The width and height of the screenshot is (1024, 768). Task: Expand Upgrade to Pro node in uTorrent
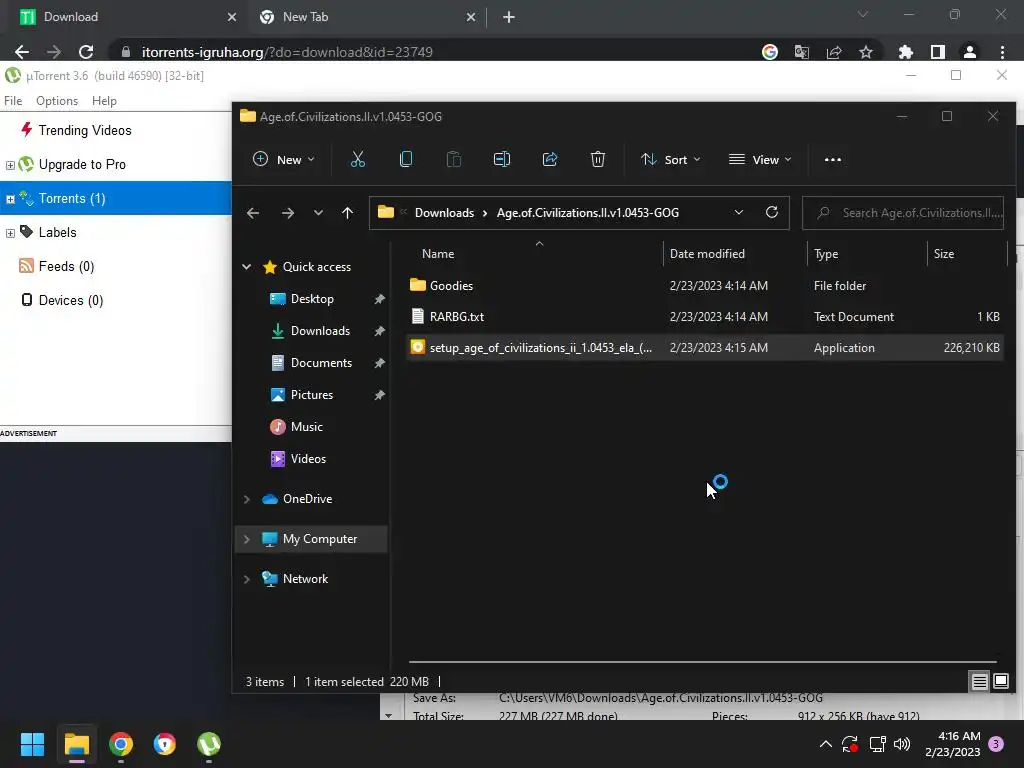point(10,165)
